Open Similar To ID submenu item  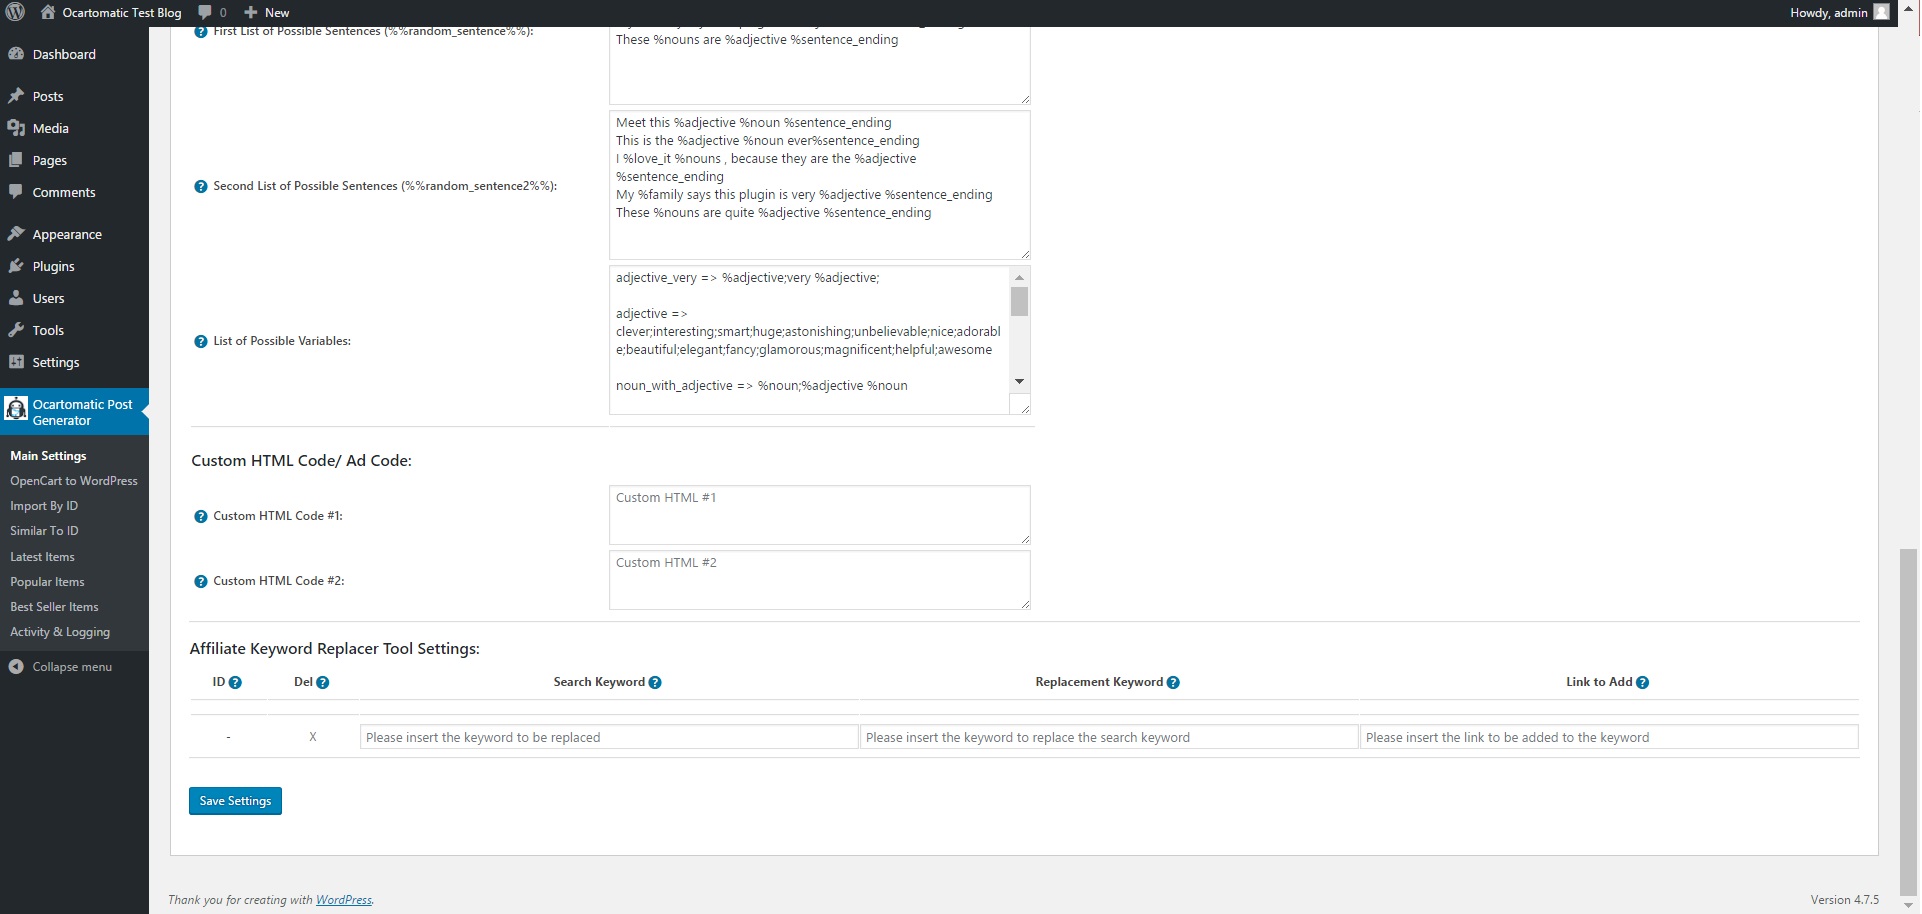click(x=44, y=531)
